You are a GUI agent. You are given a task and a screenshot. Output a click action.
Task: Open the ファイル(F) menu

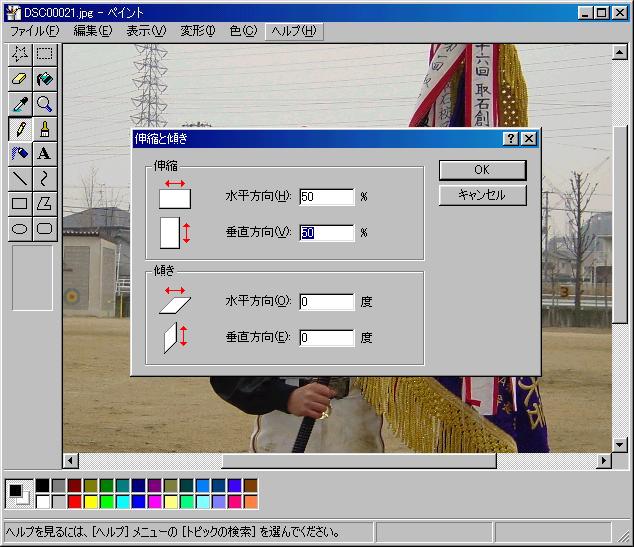pyautogui.click(x=34, y=31)
